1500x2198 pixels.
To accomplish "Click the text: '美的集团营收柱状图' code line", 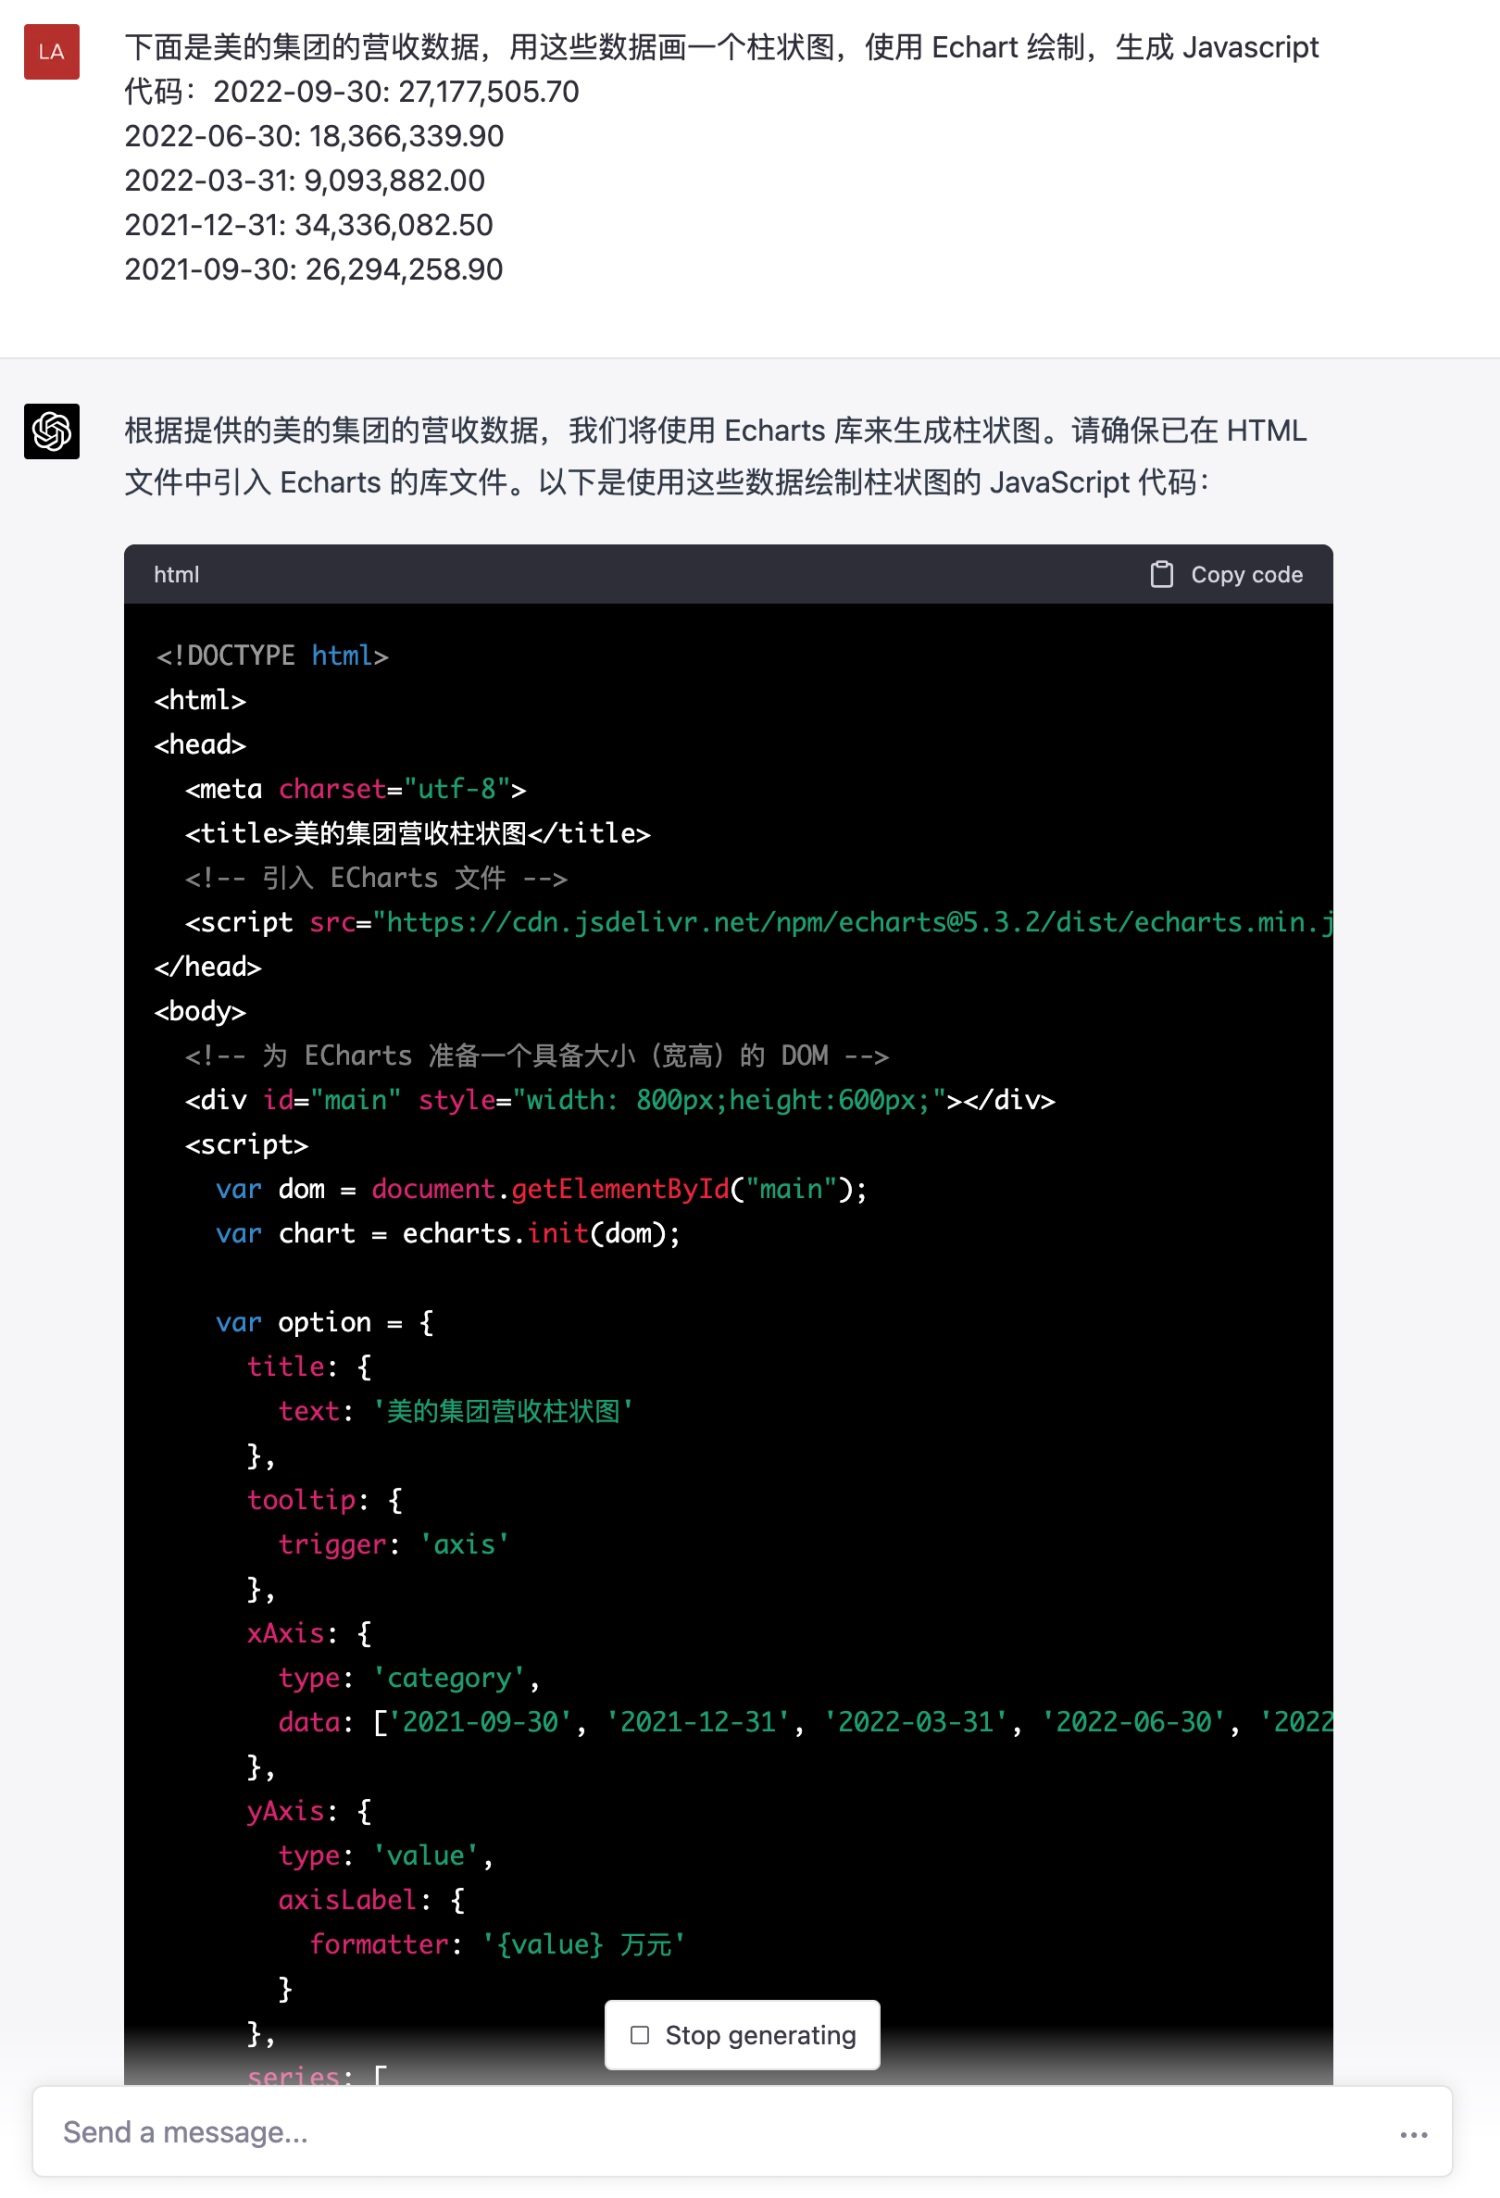I will pyautogui.click(x=456, y=1411).
